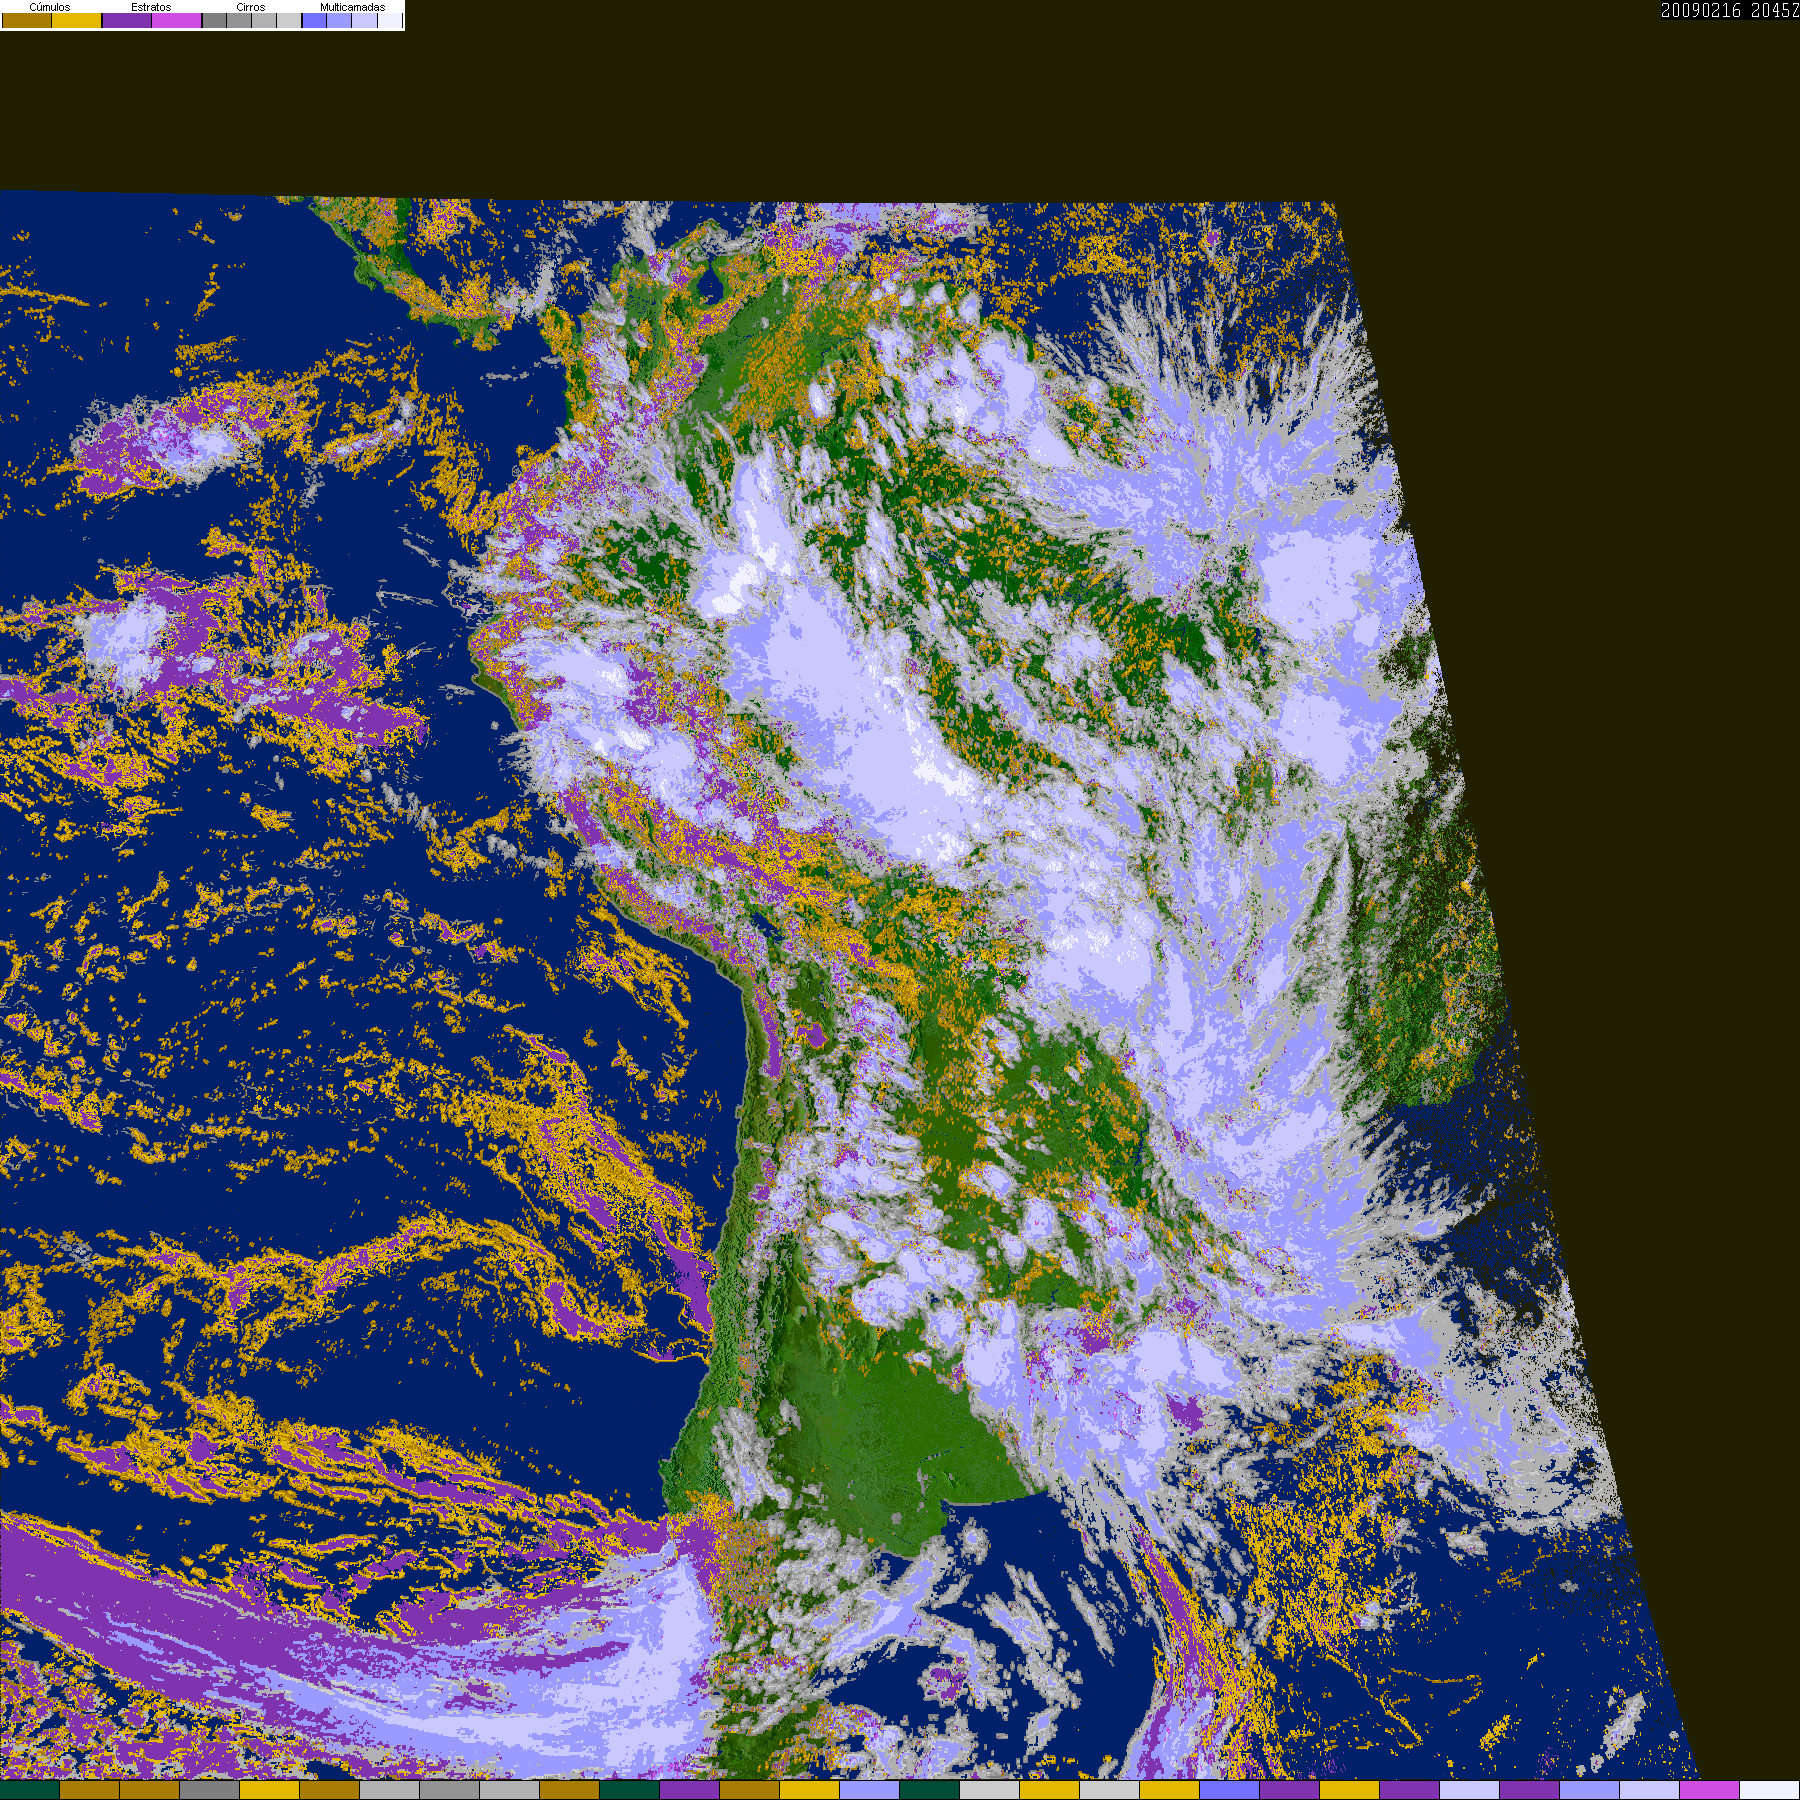
Task: Choose the second blue Multicamadas legend swatch
Action: 339,20
